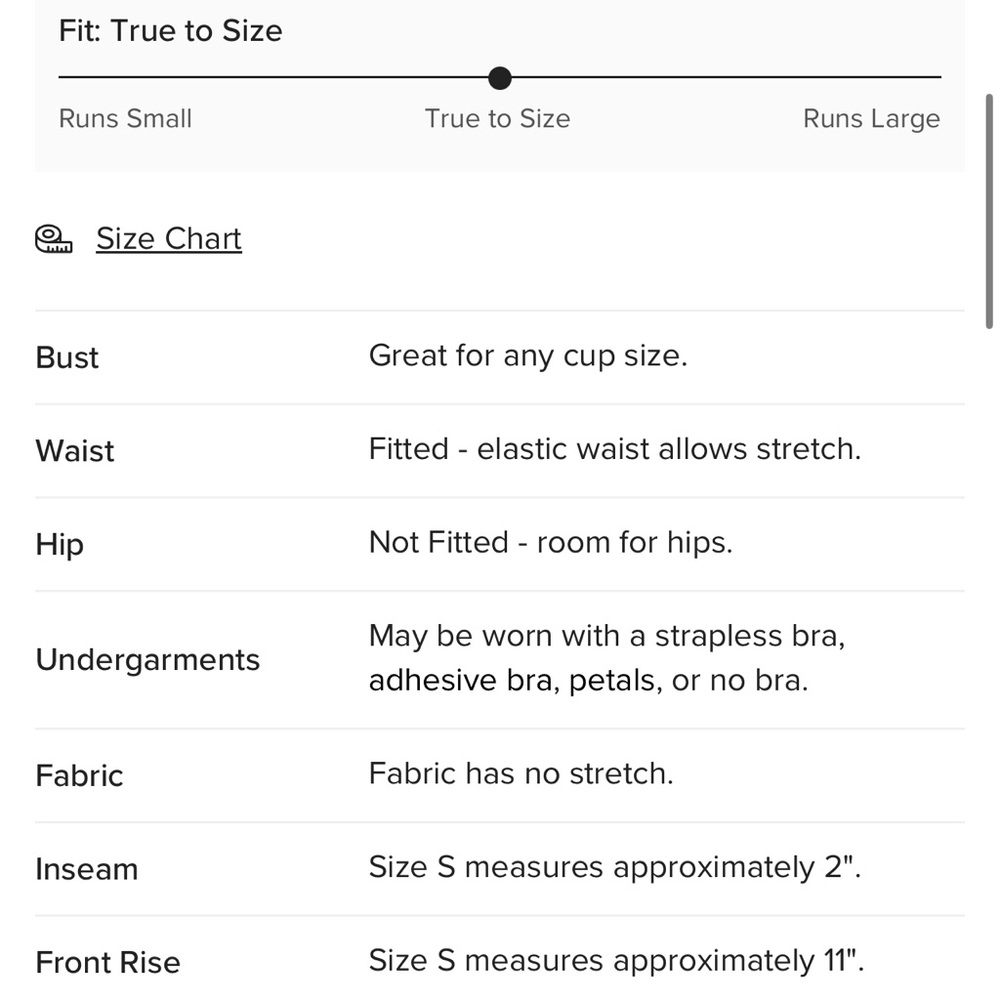Click the strapless bra undergarments description
The height and width of the screenshot is (1000, 1000).
tap(607, 658)
